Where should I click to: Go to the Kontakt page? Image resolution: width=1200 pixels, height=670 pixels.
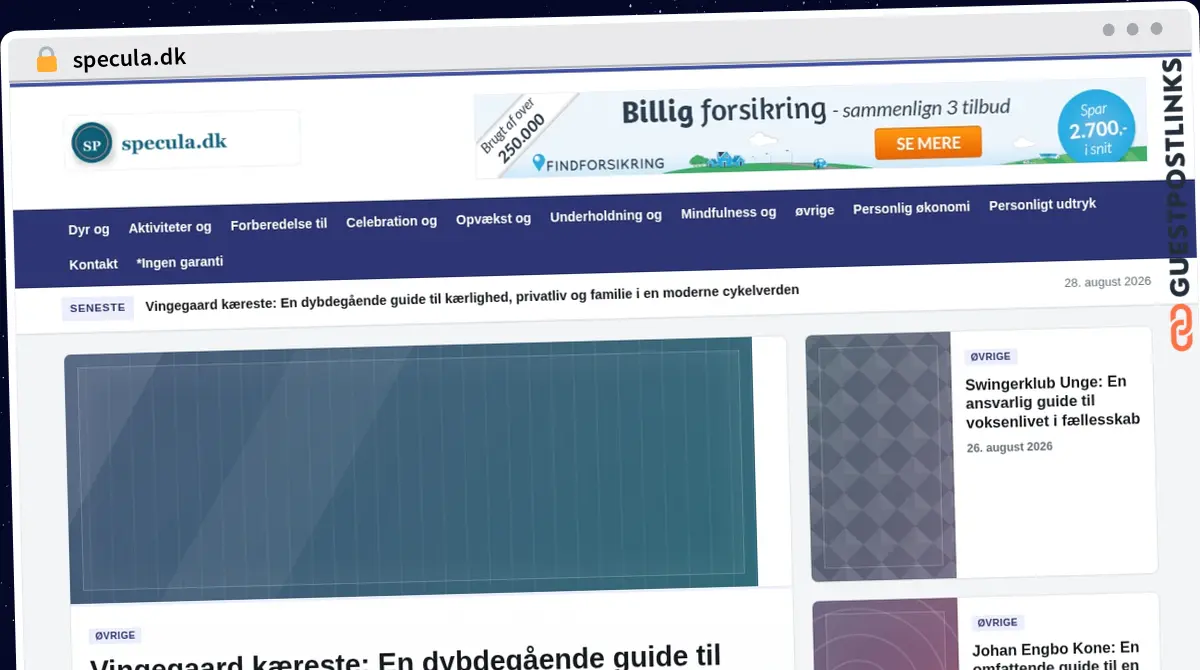pos(93,264)
